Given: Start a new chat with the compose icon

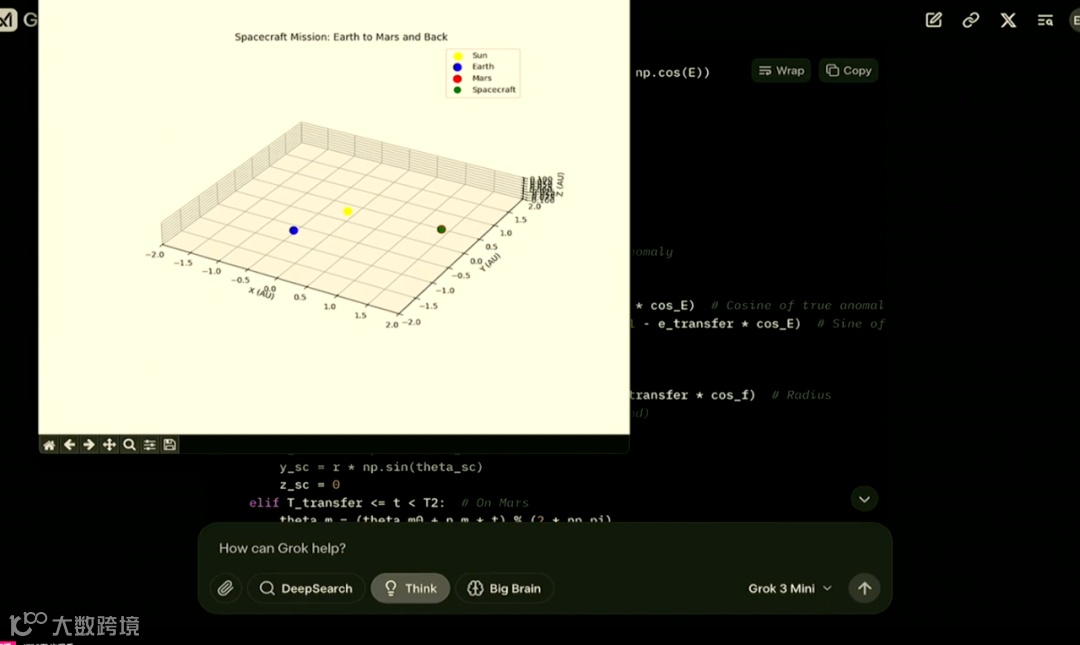Looking at the screenshot, I should click(x=933, y=20).
